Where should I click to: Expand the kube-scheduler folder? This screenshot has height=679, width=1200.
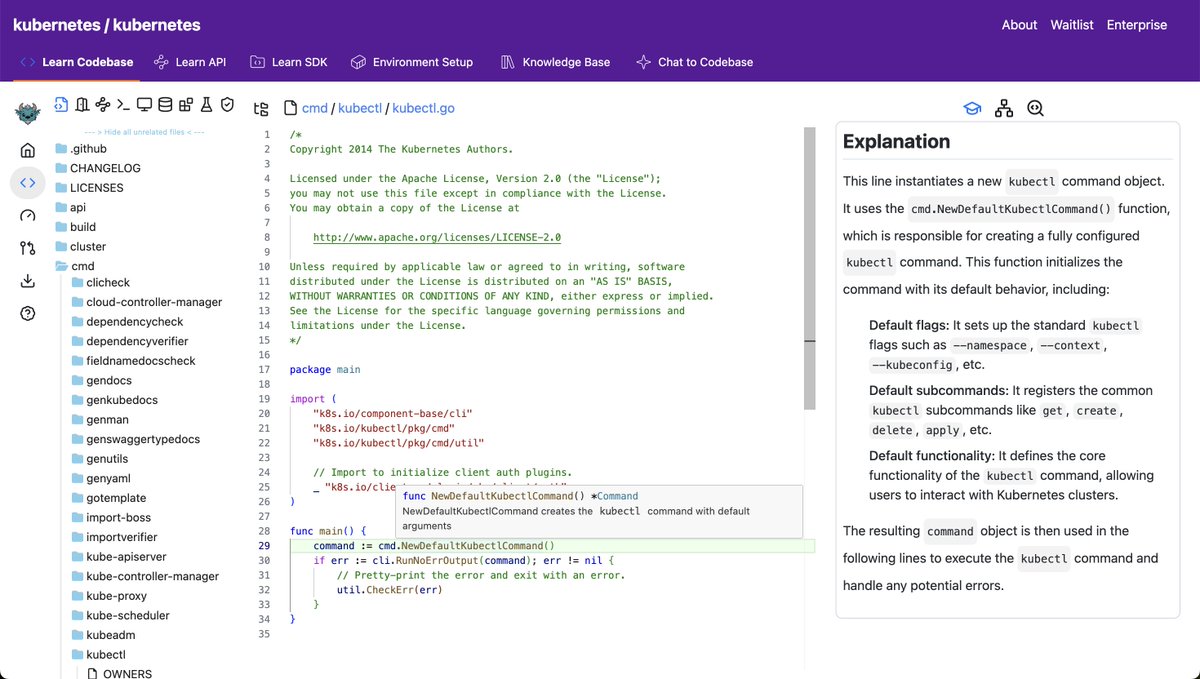120,616
